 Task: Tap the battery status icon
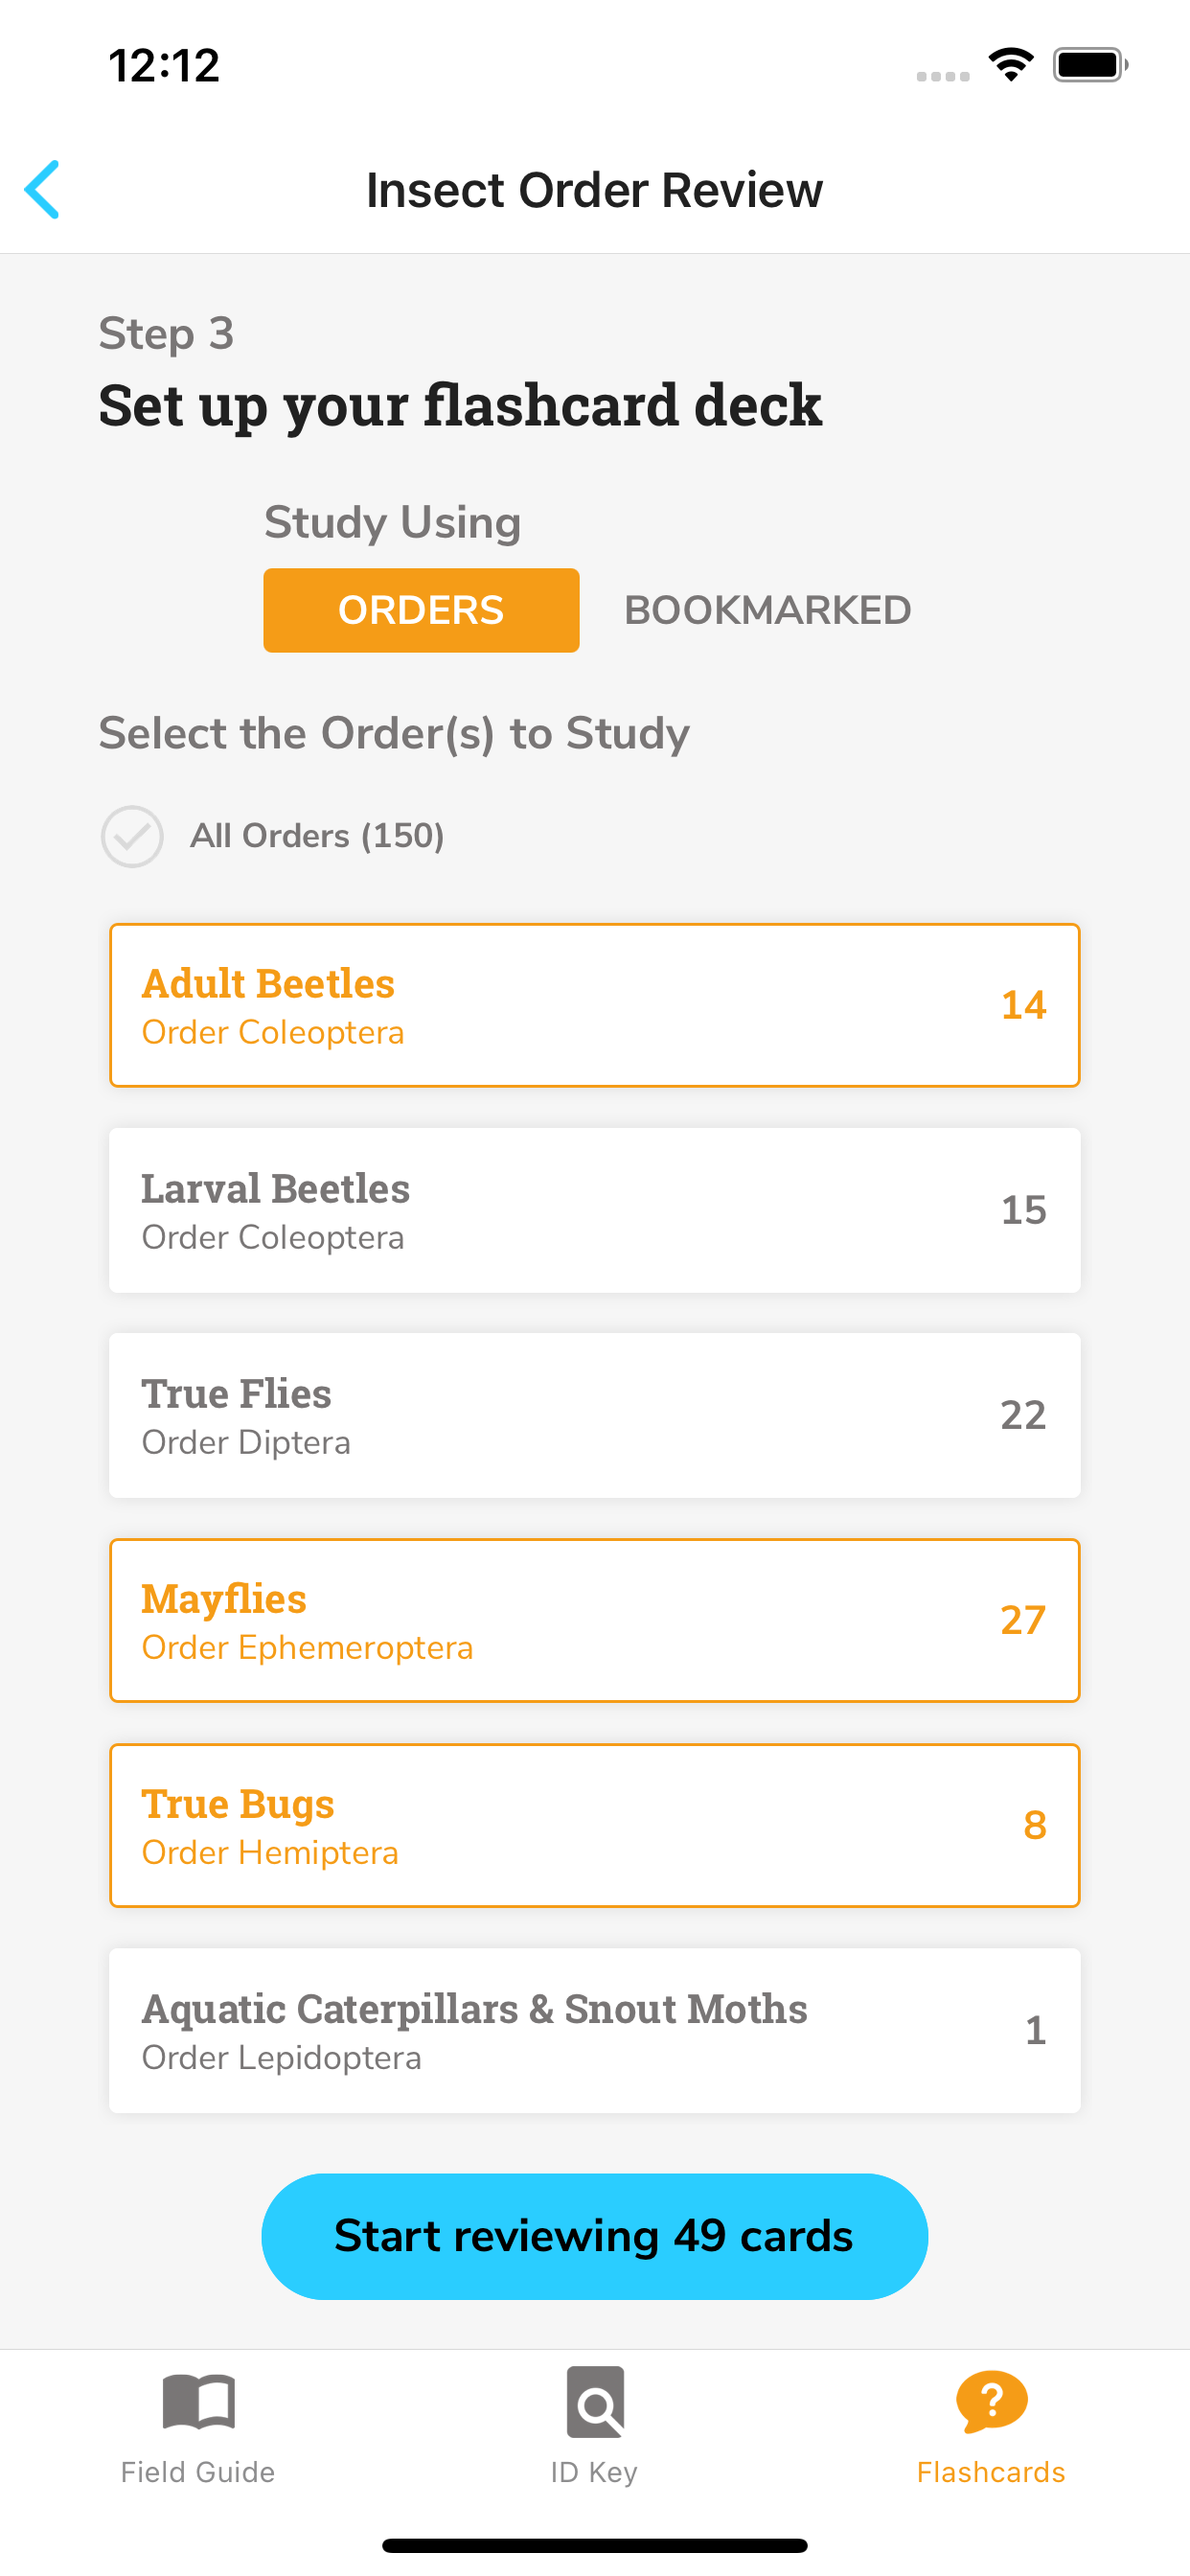pyautogui.click(x=1090, y=65)
